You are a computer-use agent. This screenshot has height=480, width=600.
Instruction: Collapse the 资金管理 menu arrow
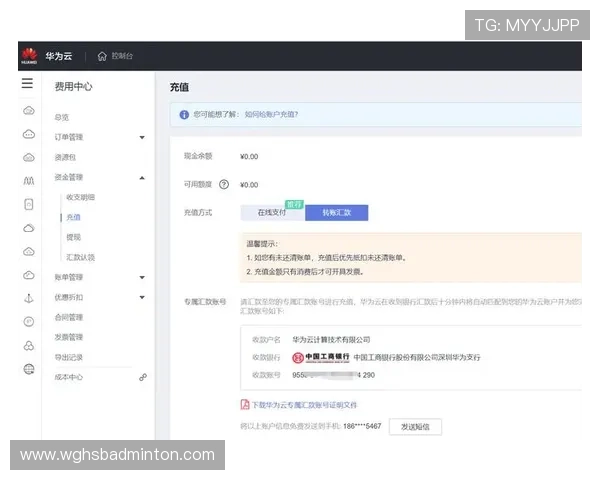click(x=142, y=178)
